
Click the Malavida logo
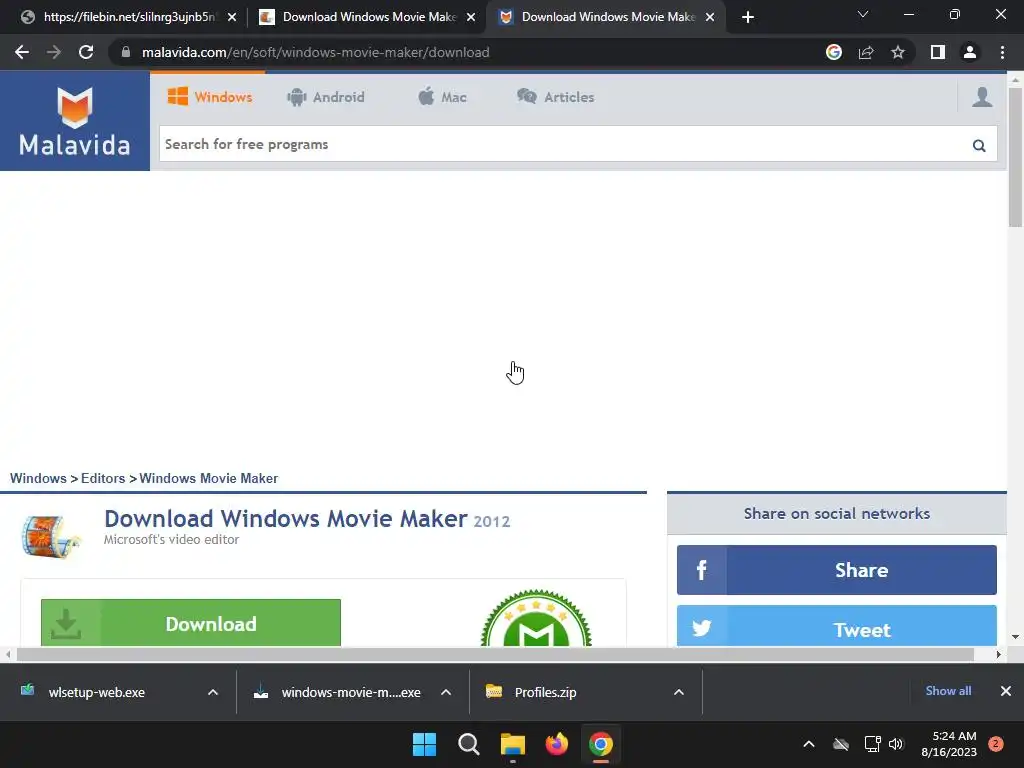point(74,121)
